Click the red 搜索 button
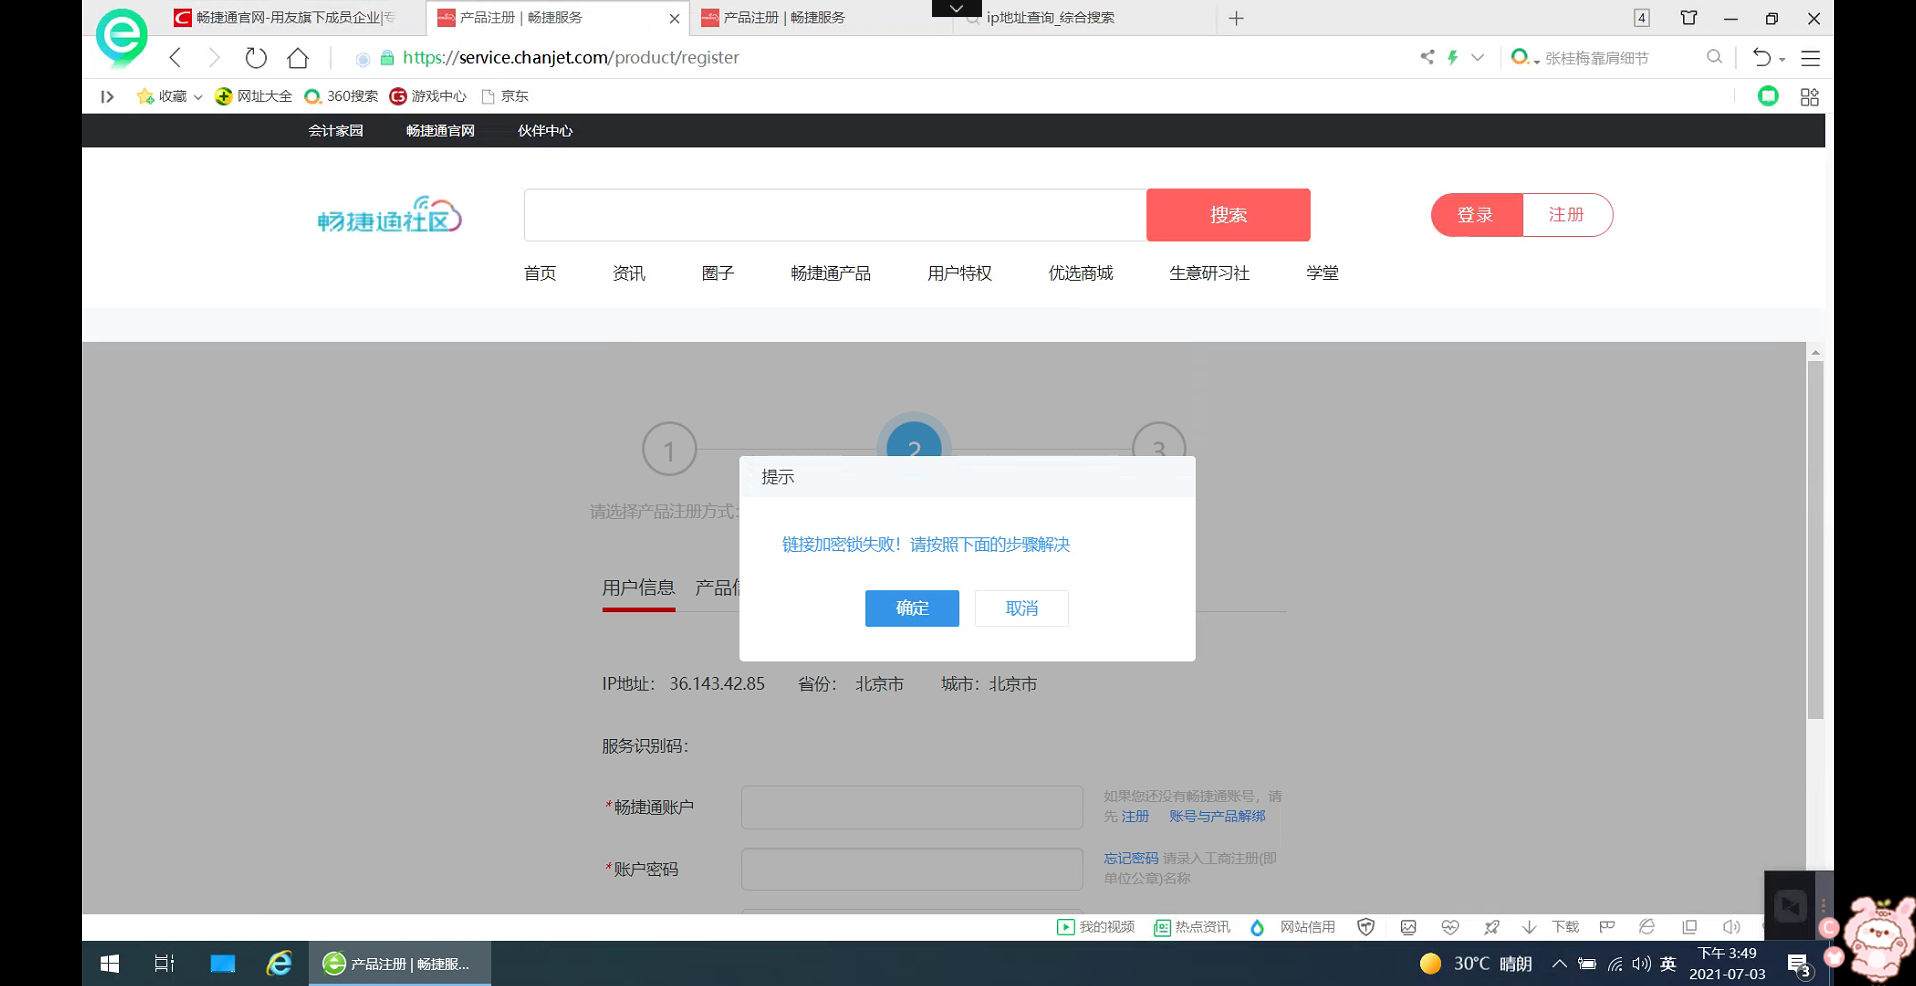1916x986 pixels. point(1228,215)
